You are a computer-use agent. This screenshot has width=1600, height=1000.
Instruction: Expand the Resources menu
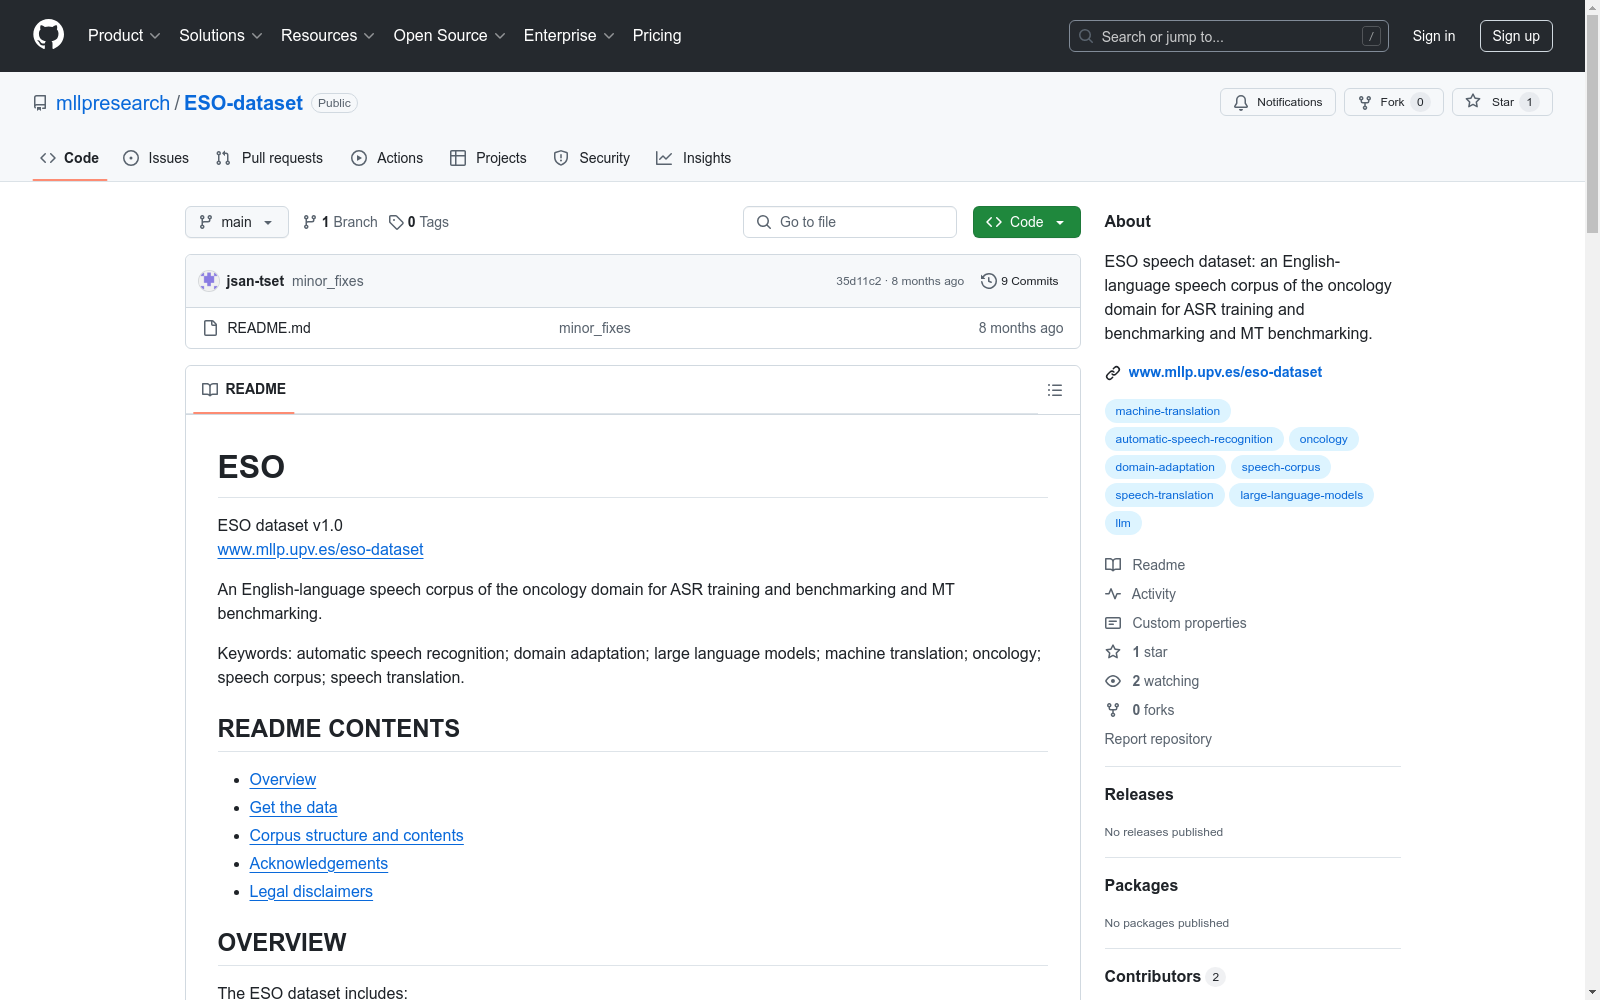(328, 36)
